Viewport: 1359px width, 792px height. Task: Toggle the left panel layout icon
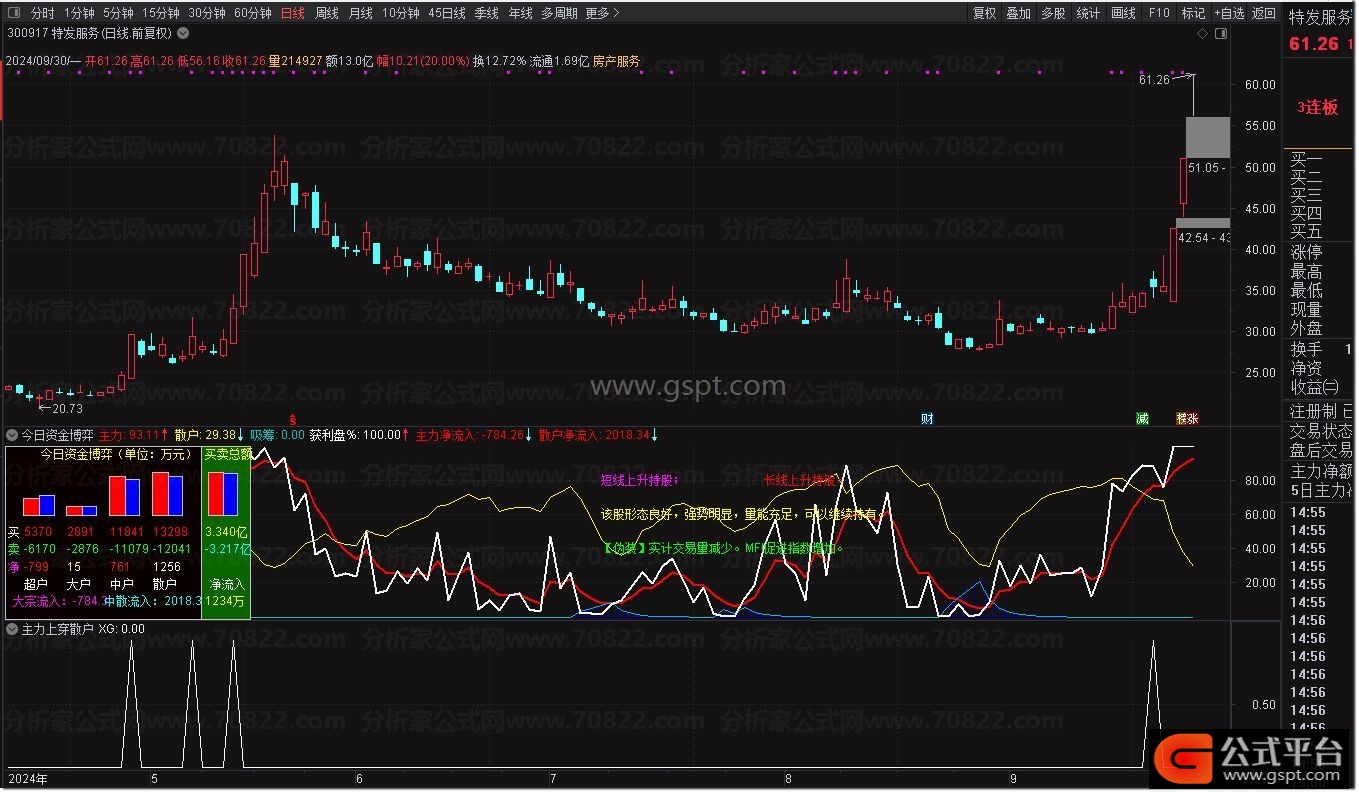[x=13, y=13]
